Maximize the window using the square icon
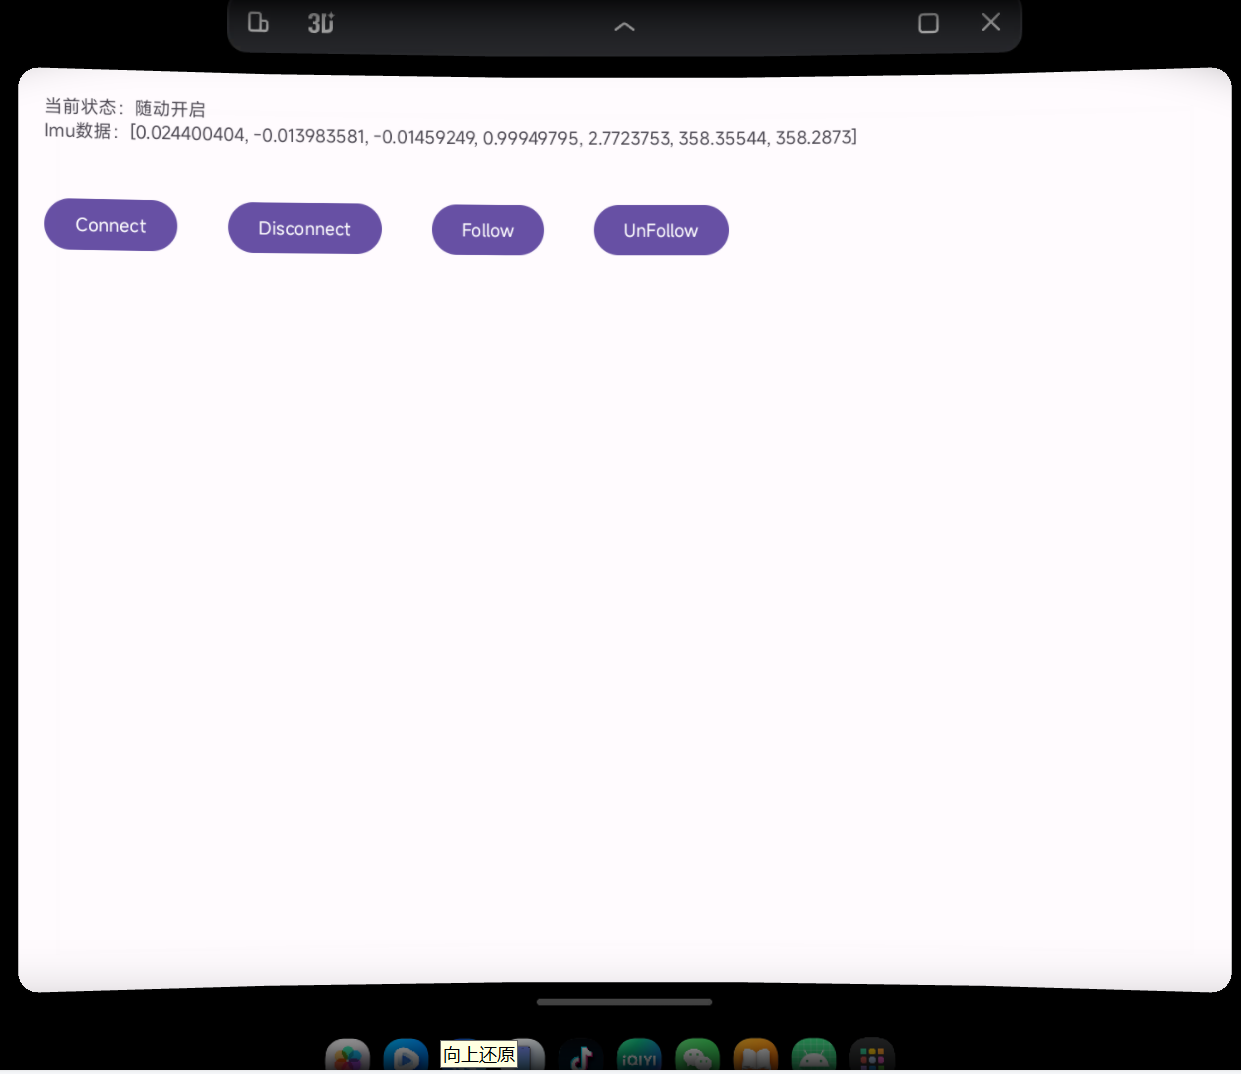Image resolution: width=1241 pixels, height=1074 pixels. click(928, 23)
